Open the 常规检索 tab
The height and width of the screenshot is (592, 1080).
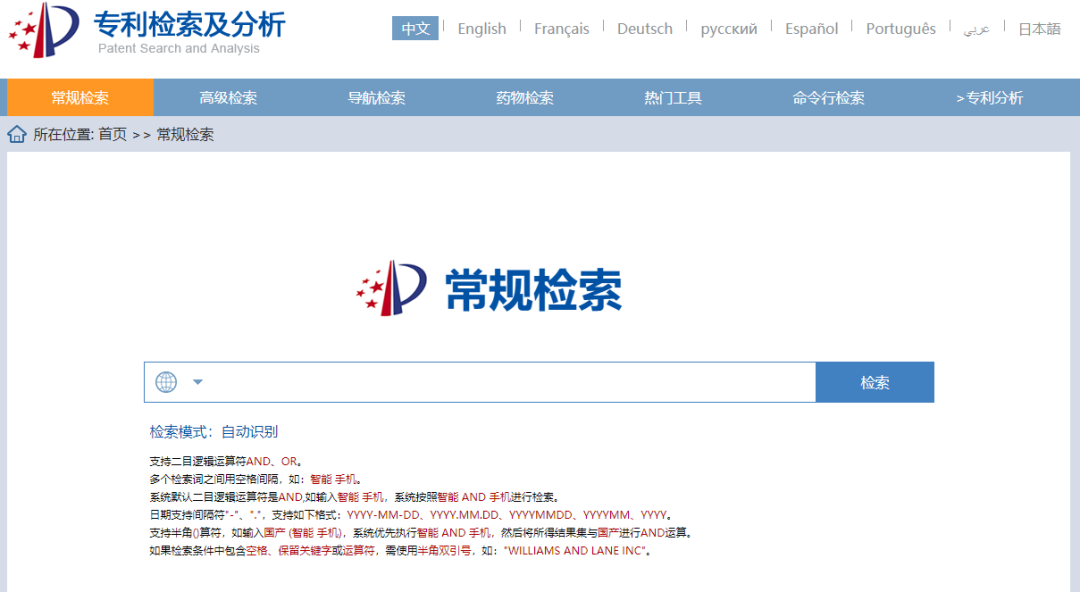tap(80, 98)
